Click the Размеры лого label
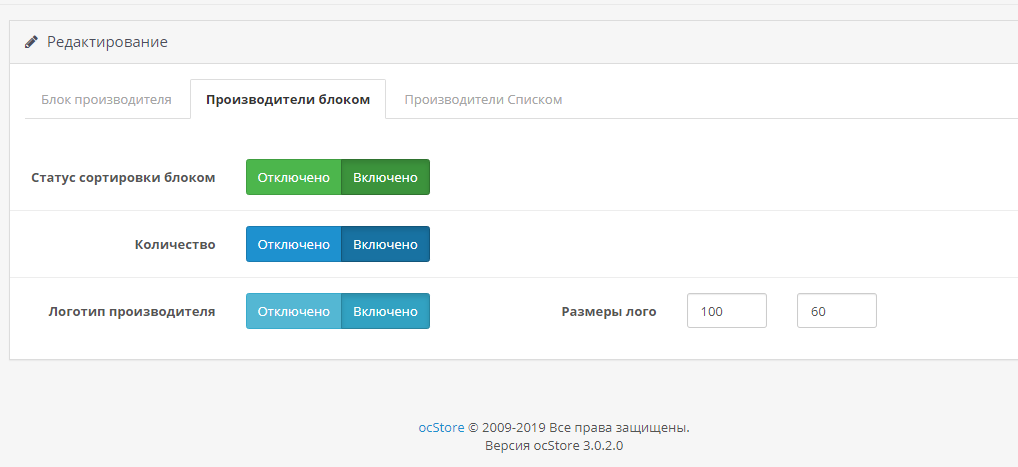This screenshot has height=467, width=1018. coord(609,312)
